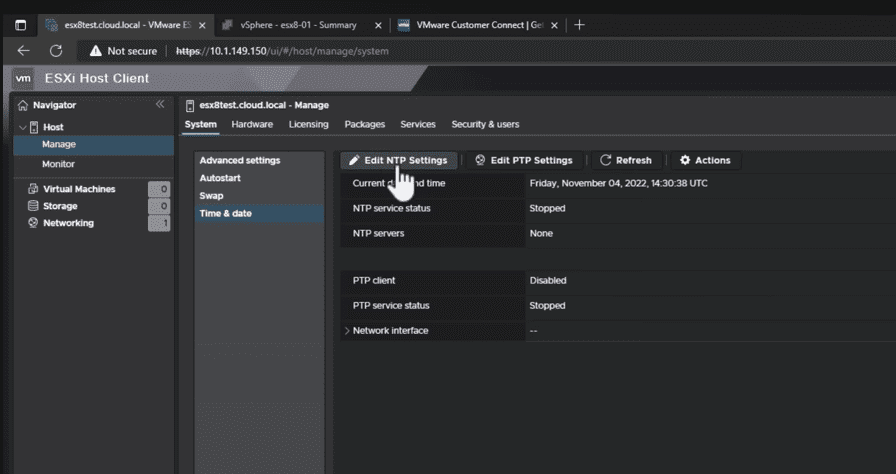Image resolution: width=896 pixels, height=474 pixels.
Task: Open the Actions gear menu
Action: click(705, 160)
